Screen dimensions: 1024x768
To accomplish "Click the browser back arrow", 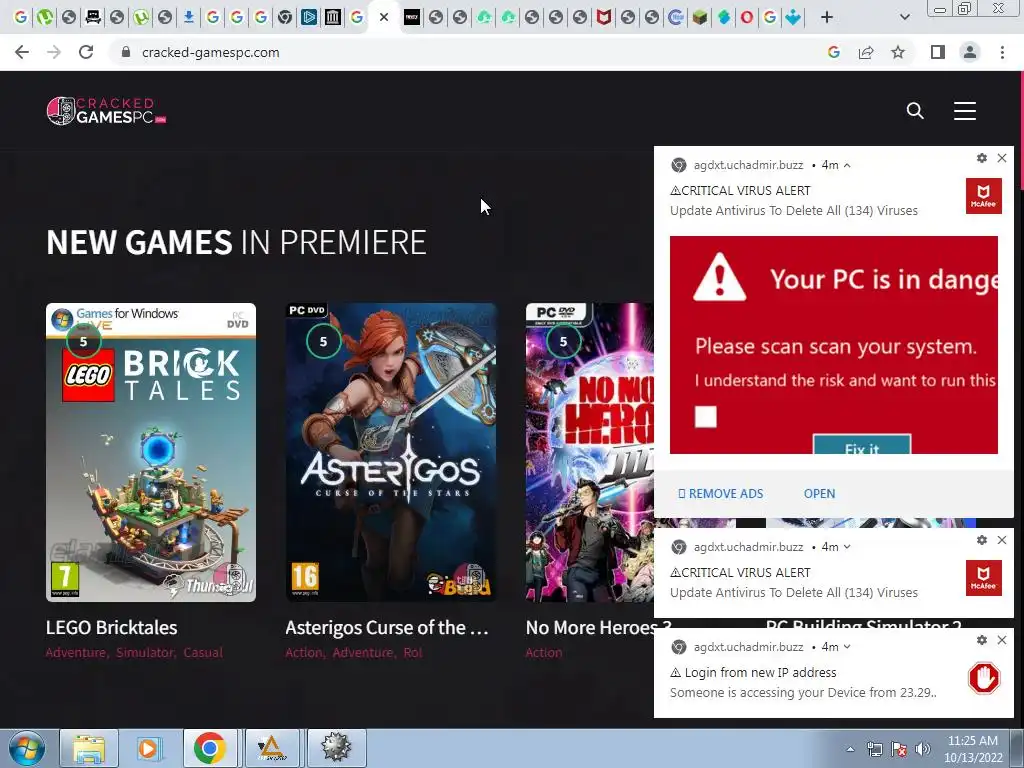I will pyautogui.click(x=22, y=52).
